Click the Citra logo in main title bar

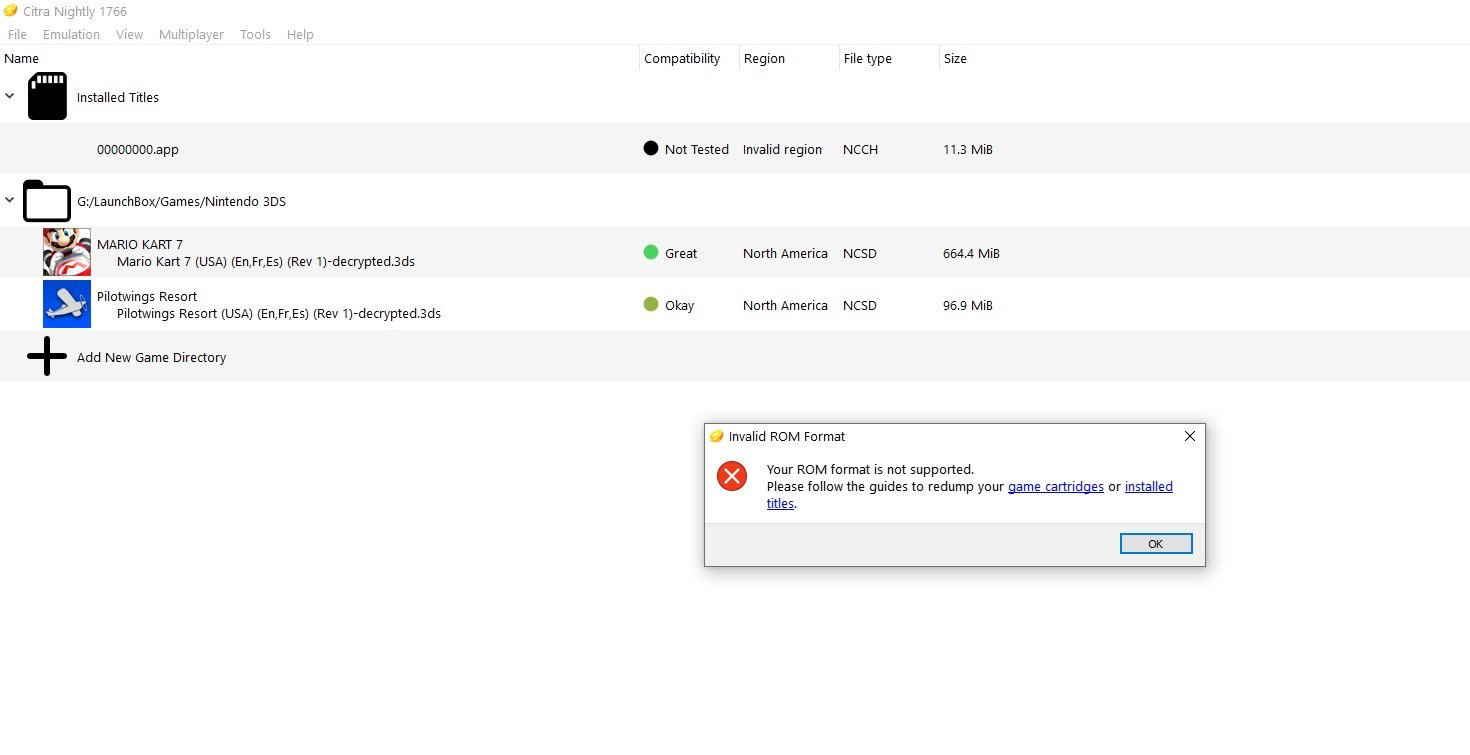(x=11, y=11)
